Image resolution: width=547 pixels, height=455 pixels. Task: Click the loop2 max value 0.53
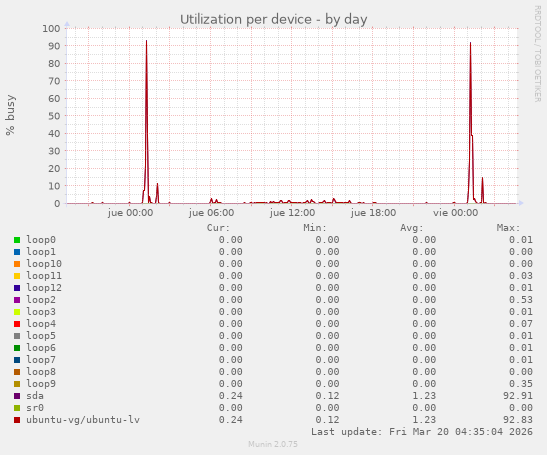[521, 300]
